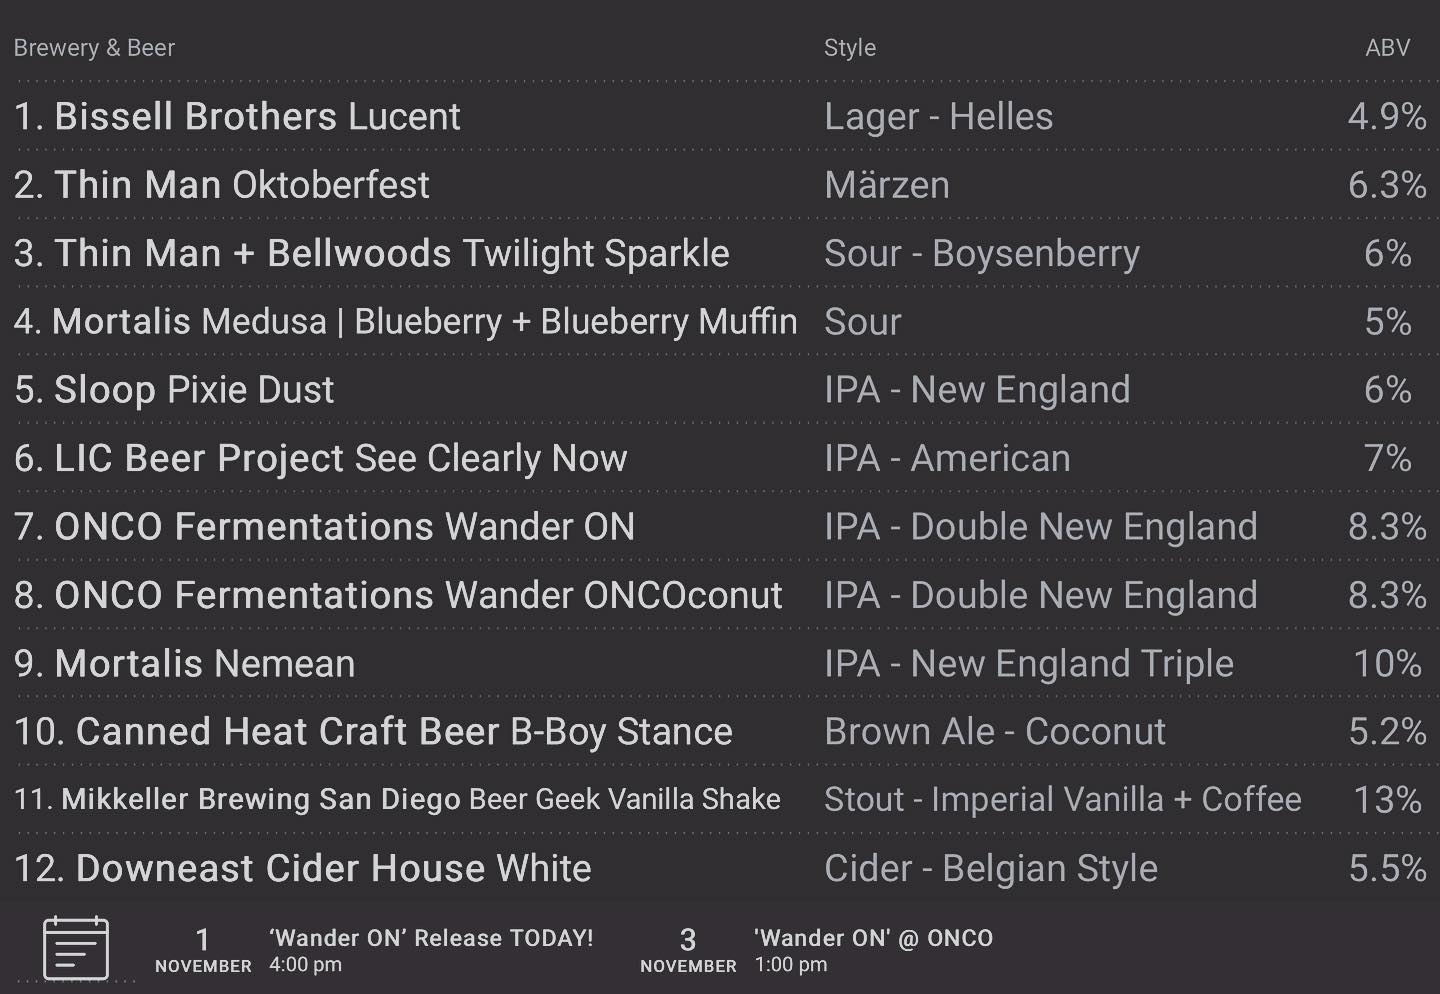Select Thin Man + Bellwoods Twilight Sparkle
1440x994 pixels.
pyautogui.click(x=720, y=254)
